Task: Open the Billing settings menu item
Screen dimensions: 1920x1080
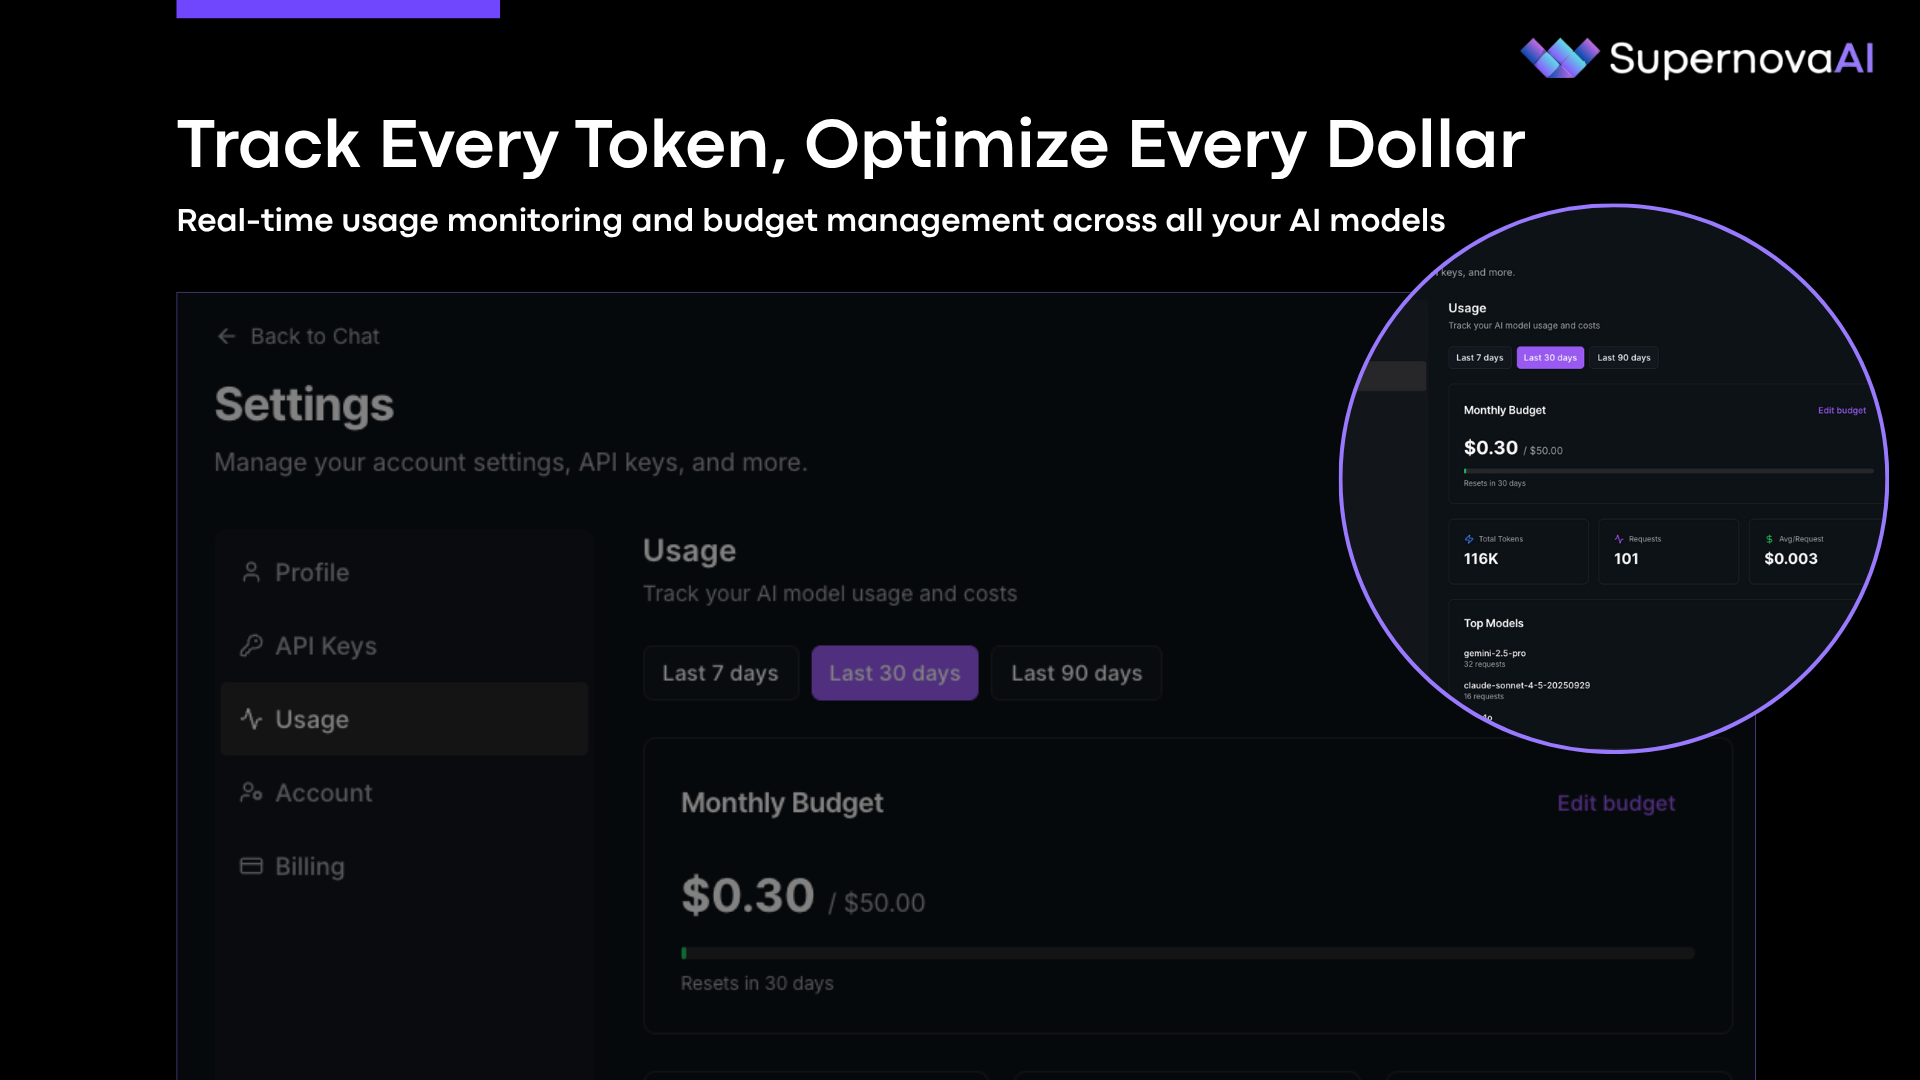Action: coord(310,866)
